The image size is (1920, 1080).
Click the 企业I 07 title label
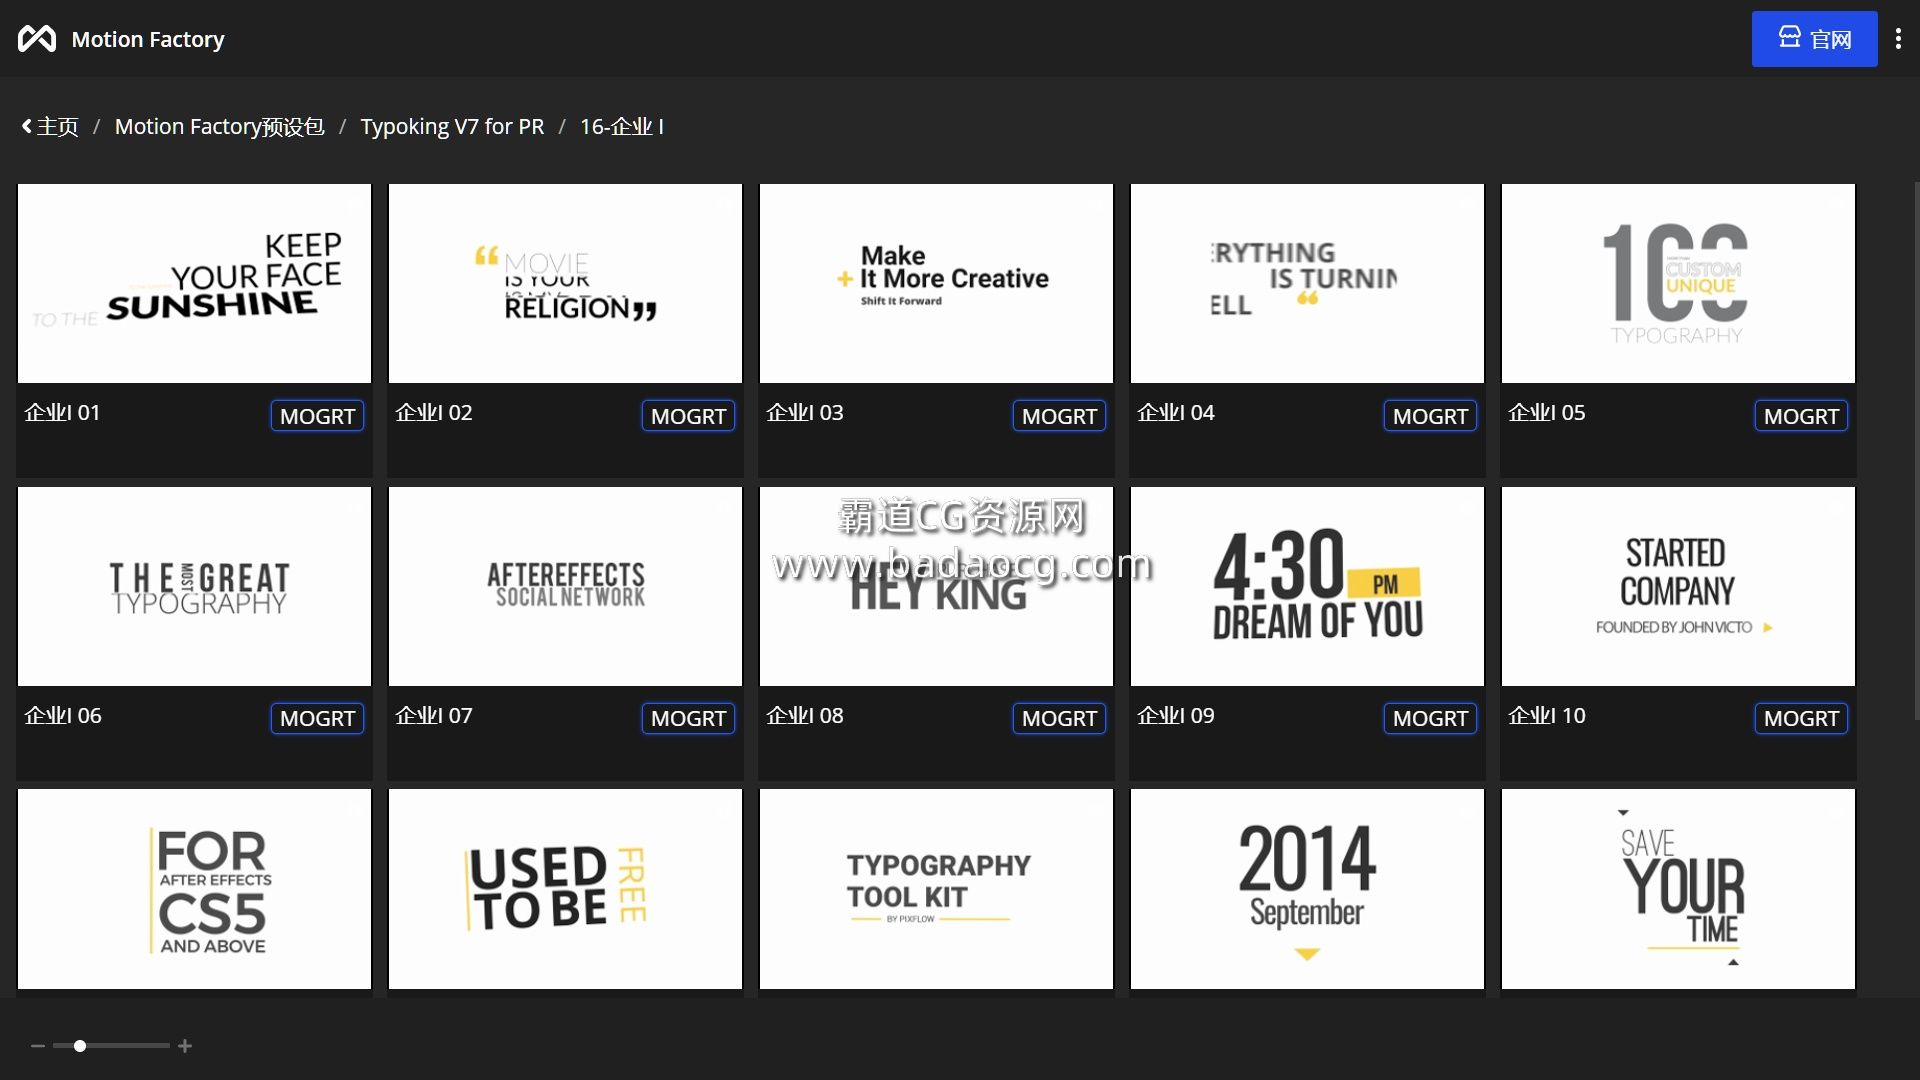coord(433,715)
